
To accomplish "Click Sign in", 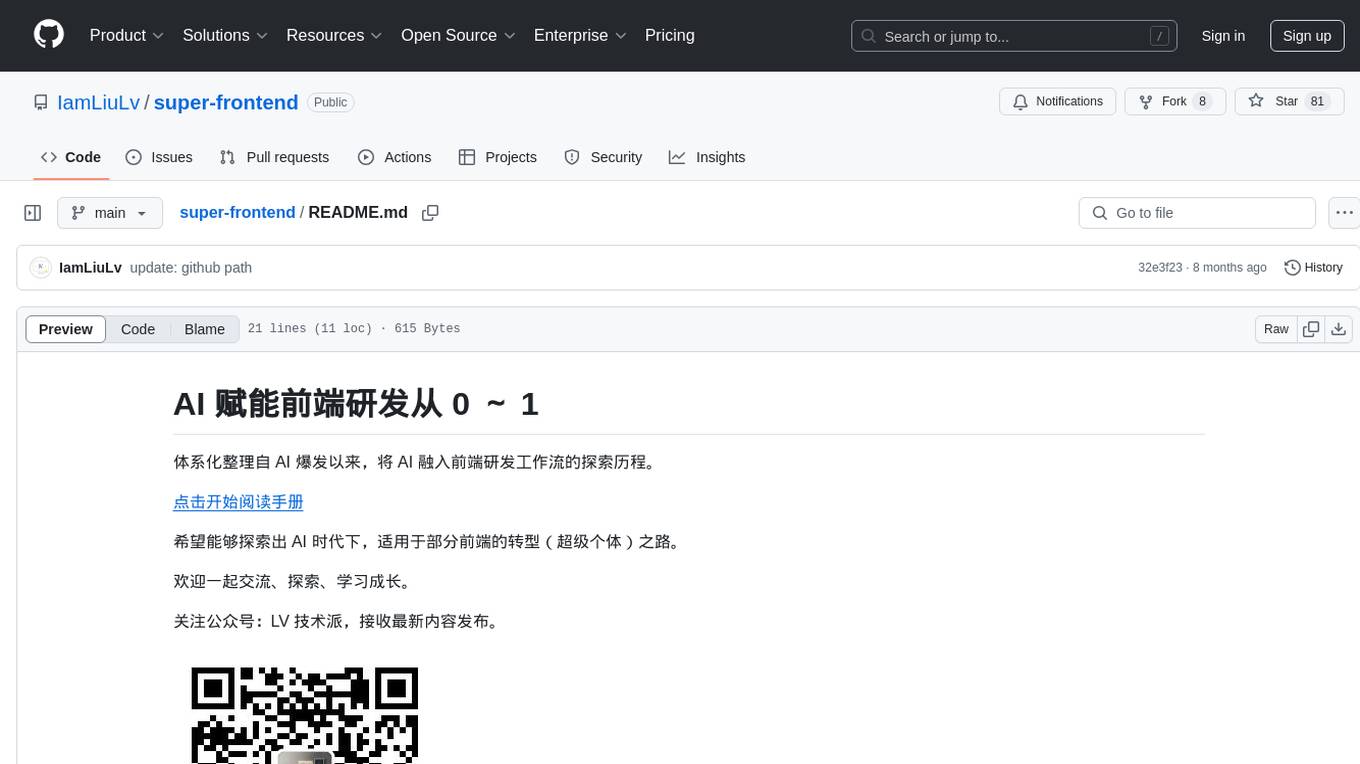I will click(1223, 36).
